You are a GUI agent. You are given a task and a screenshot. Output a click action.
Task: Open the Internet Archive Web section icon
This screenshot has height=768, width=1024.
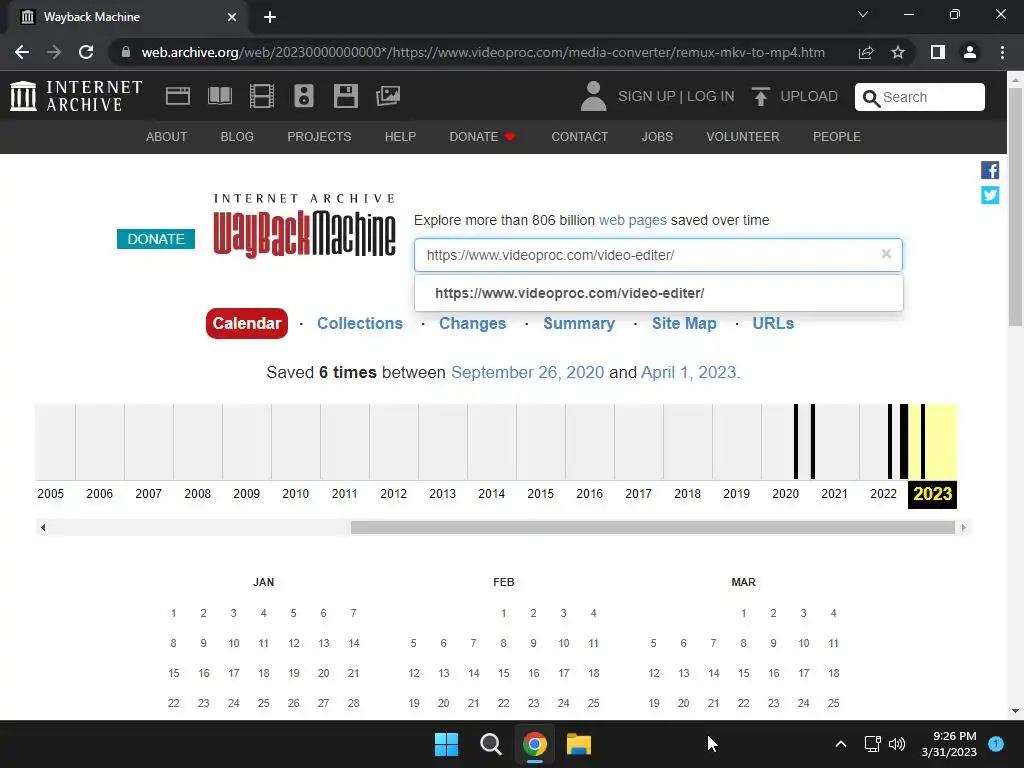[x=178, y=96]
